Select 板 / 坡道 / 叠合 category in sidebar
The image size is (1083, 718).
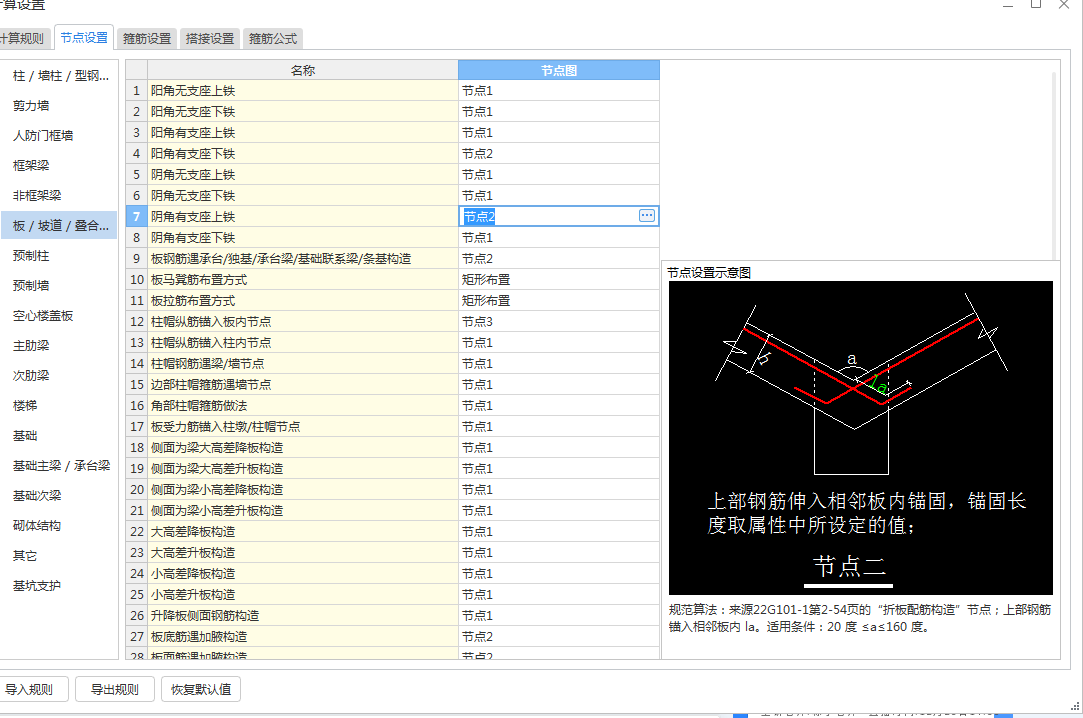61,226
